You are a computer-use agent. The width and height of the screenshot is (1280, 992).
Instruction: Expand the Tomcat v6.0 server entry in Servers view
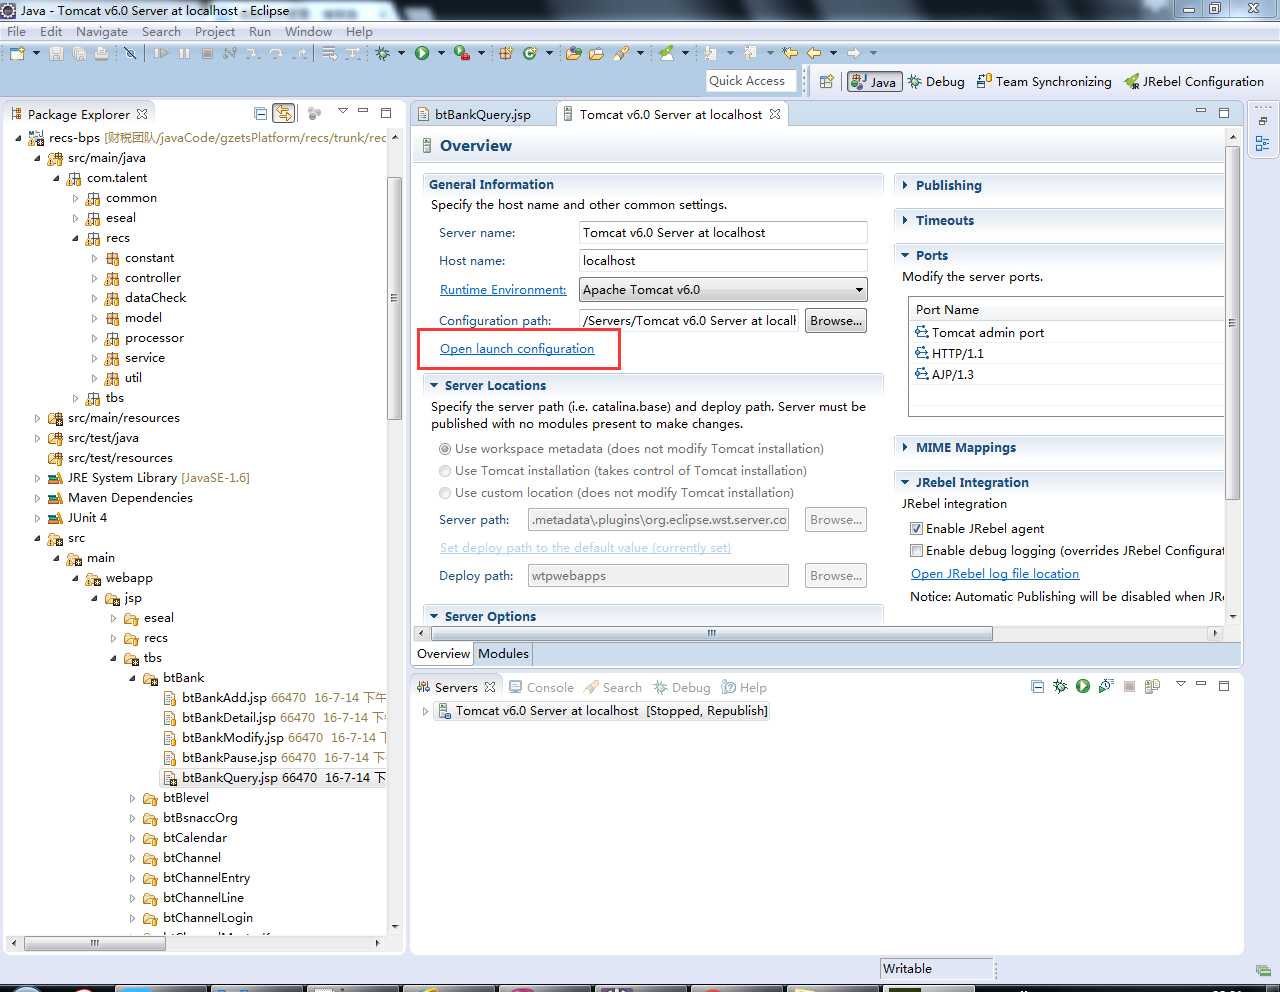click(425, 712)
